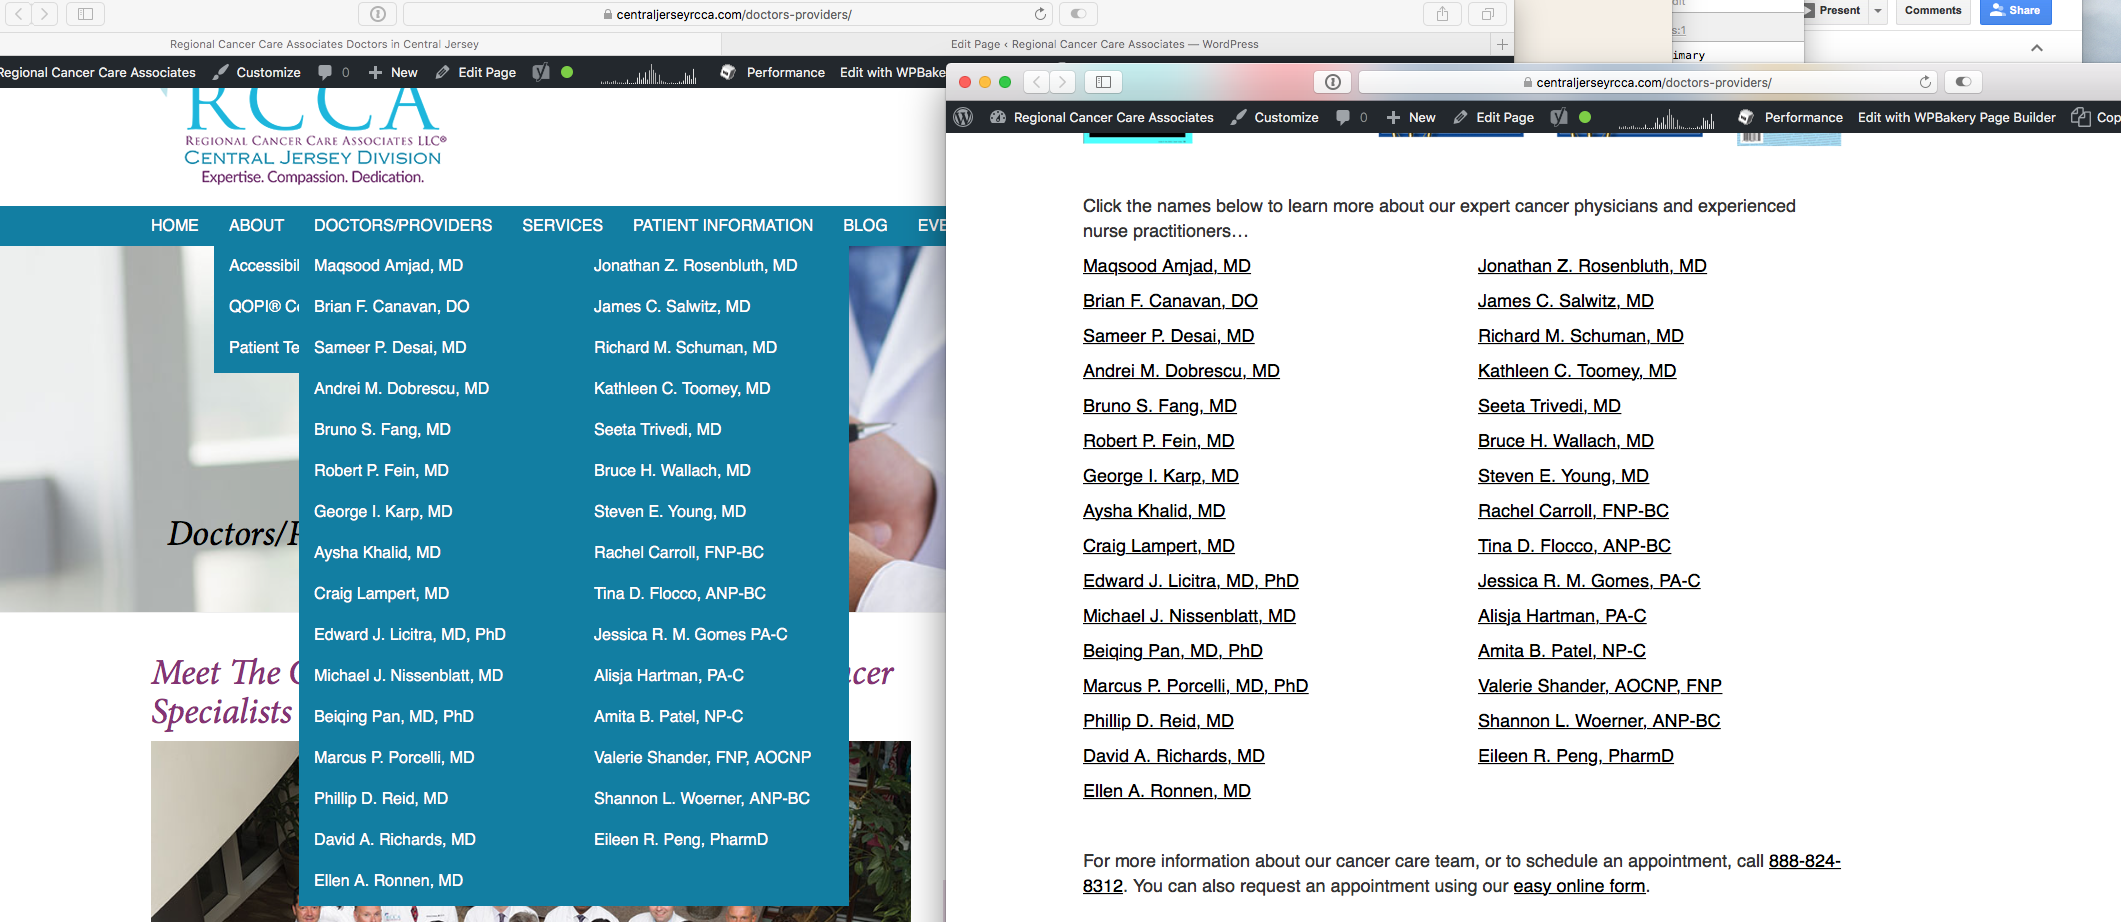This screenshot has width=2121, height=922.
Task: Reload the page in the rear Safari window
Action: click(x=1040, y=14)
